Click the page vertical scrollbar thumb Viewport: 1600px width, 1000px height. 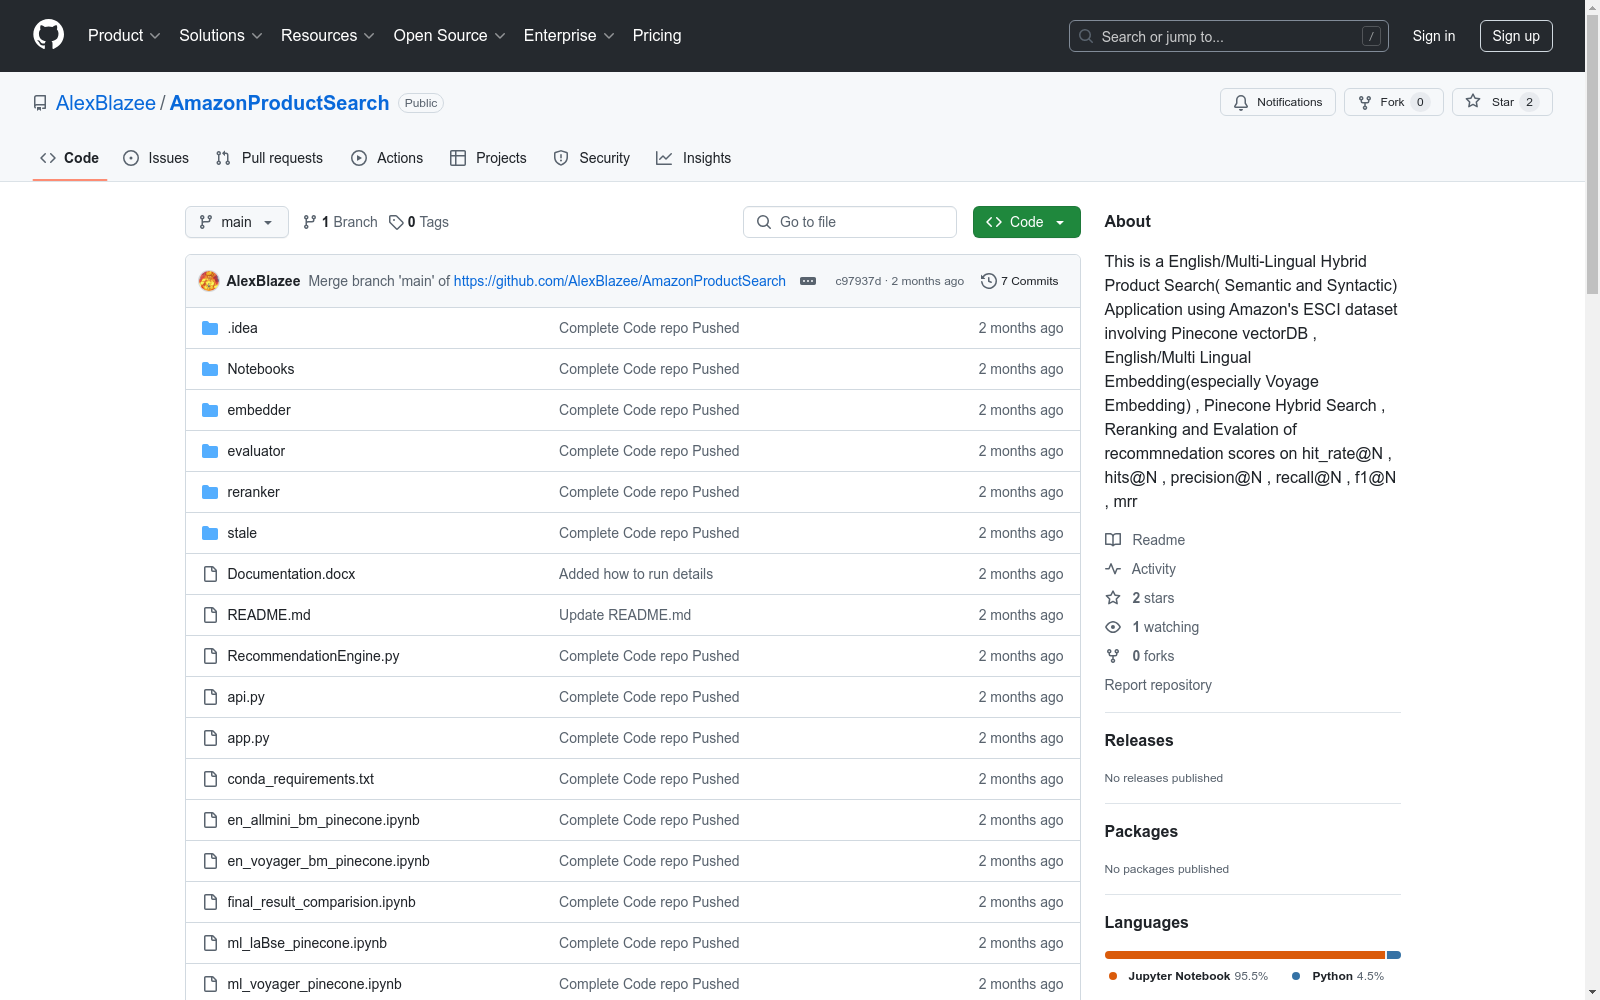1593,153
